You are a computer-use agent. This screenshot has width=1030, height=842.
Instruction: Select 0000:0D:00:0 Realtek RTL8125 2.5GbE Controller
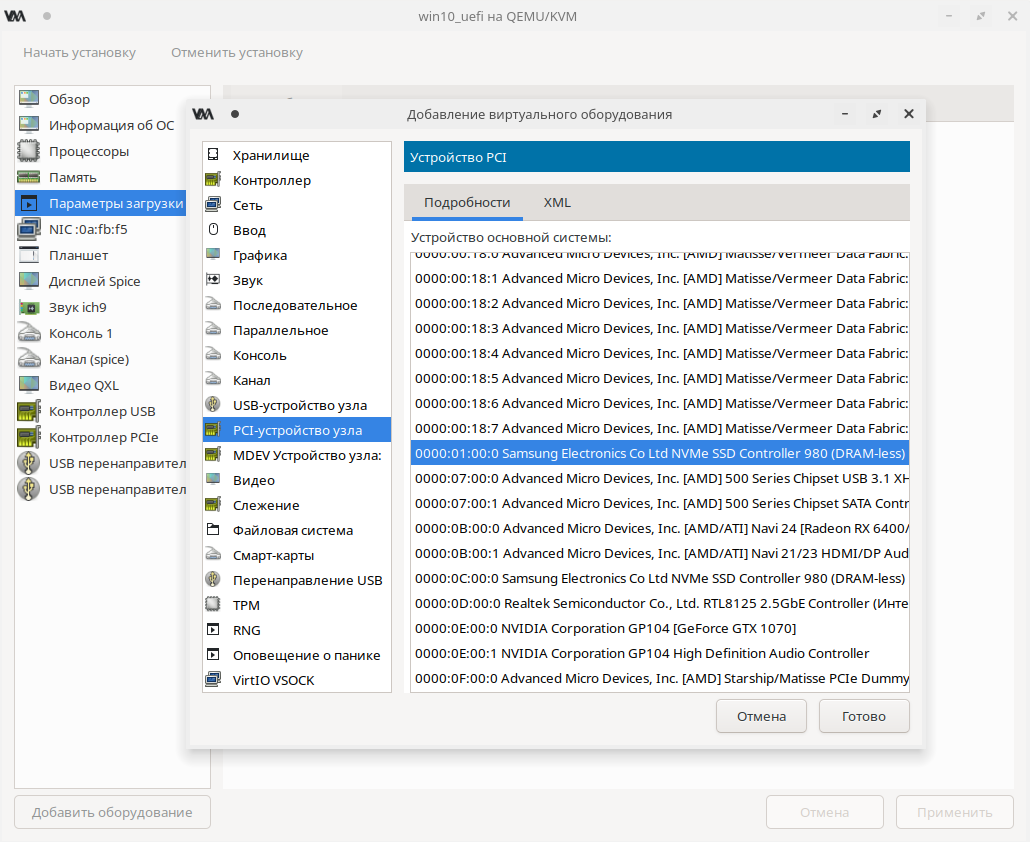[660, 603]
